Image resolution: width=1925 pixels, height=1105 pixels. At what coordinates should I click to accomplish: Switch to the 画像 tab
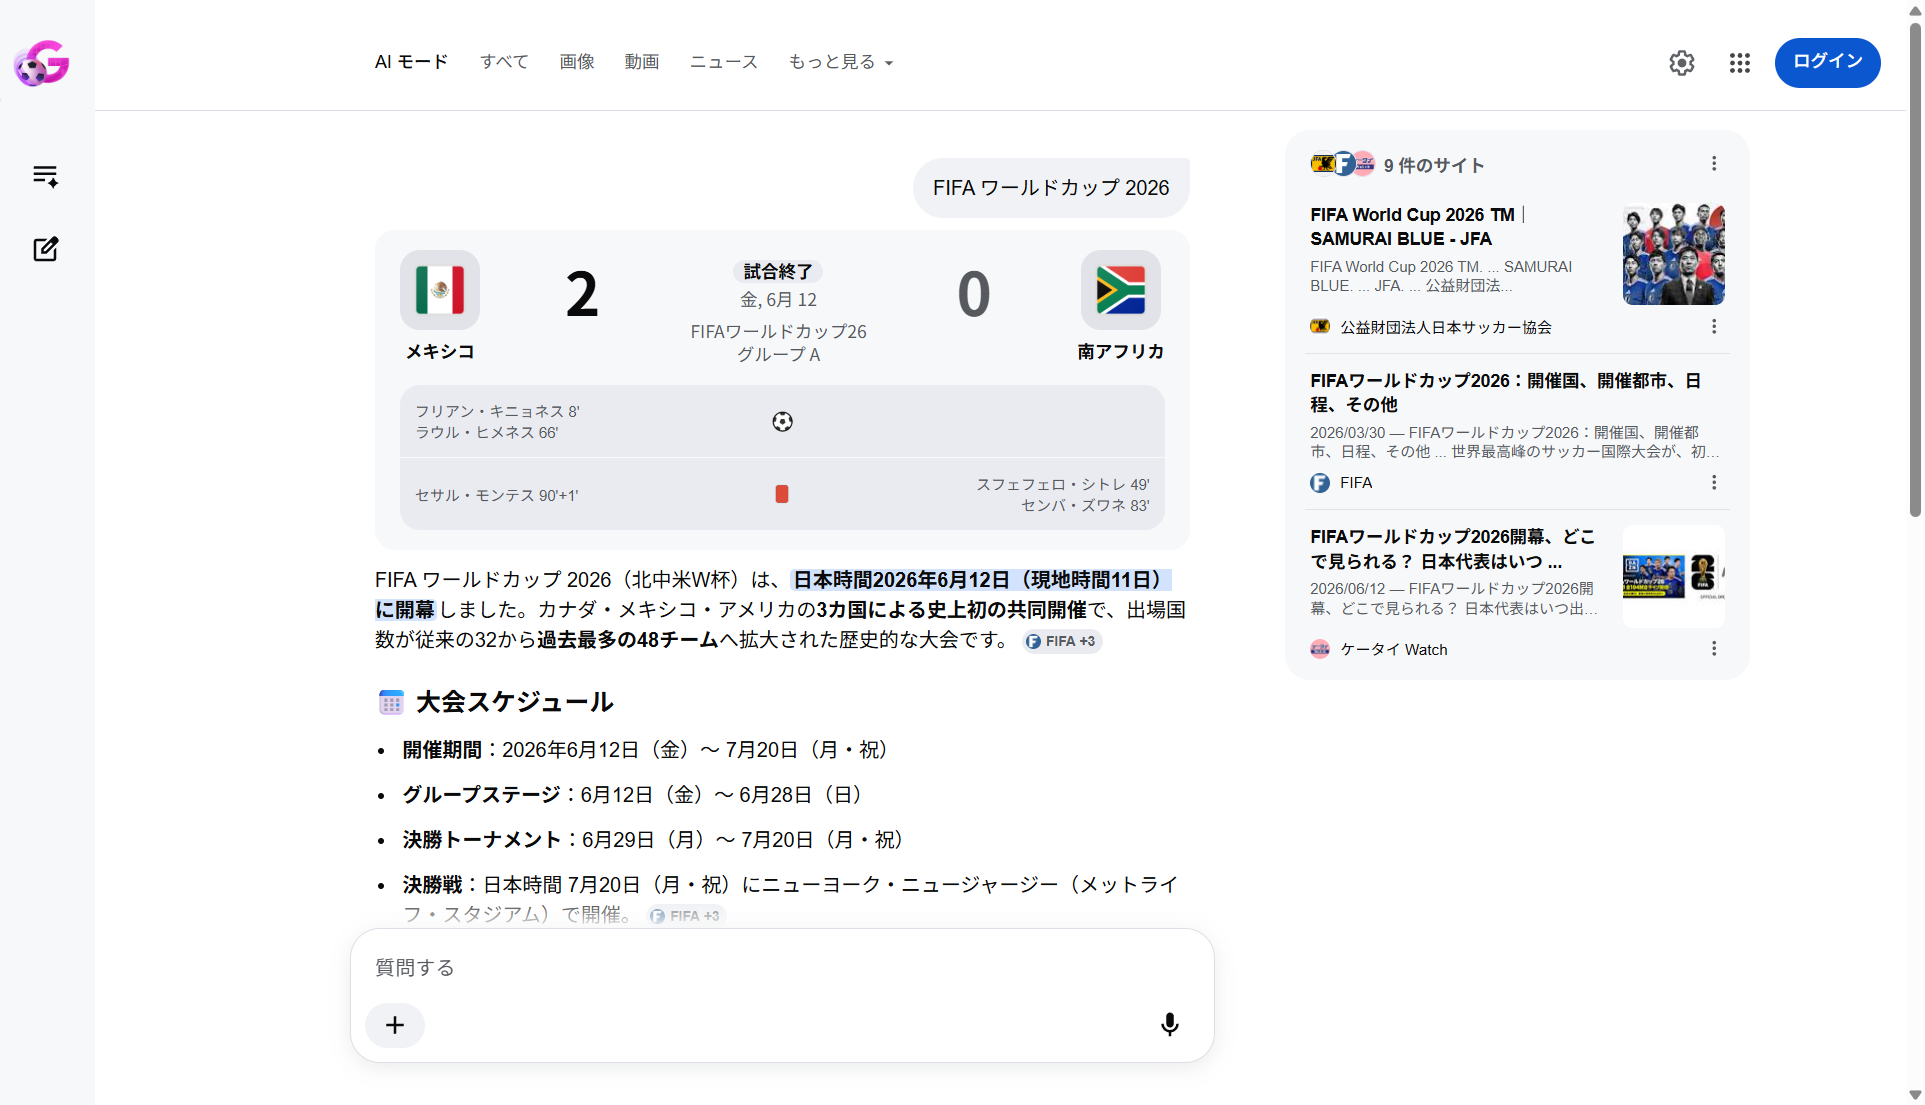click(577, 62)
